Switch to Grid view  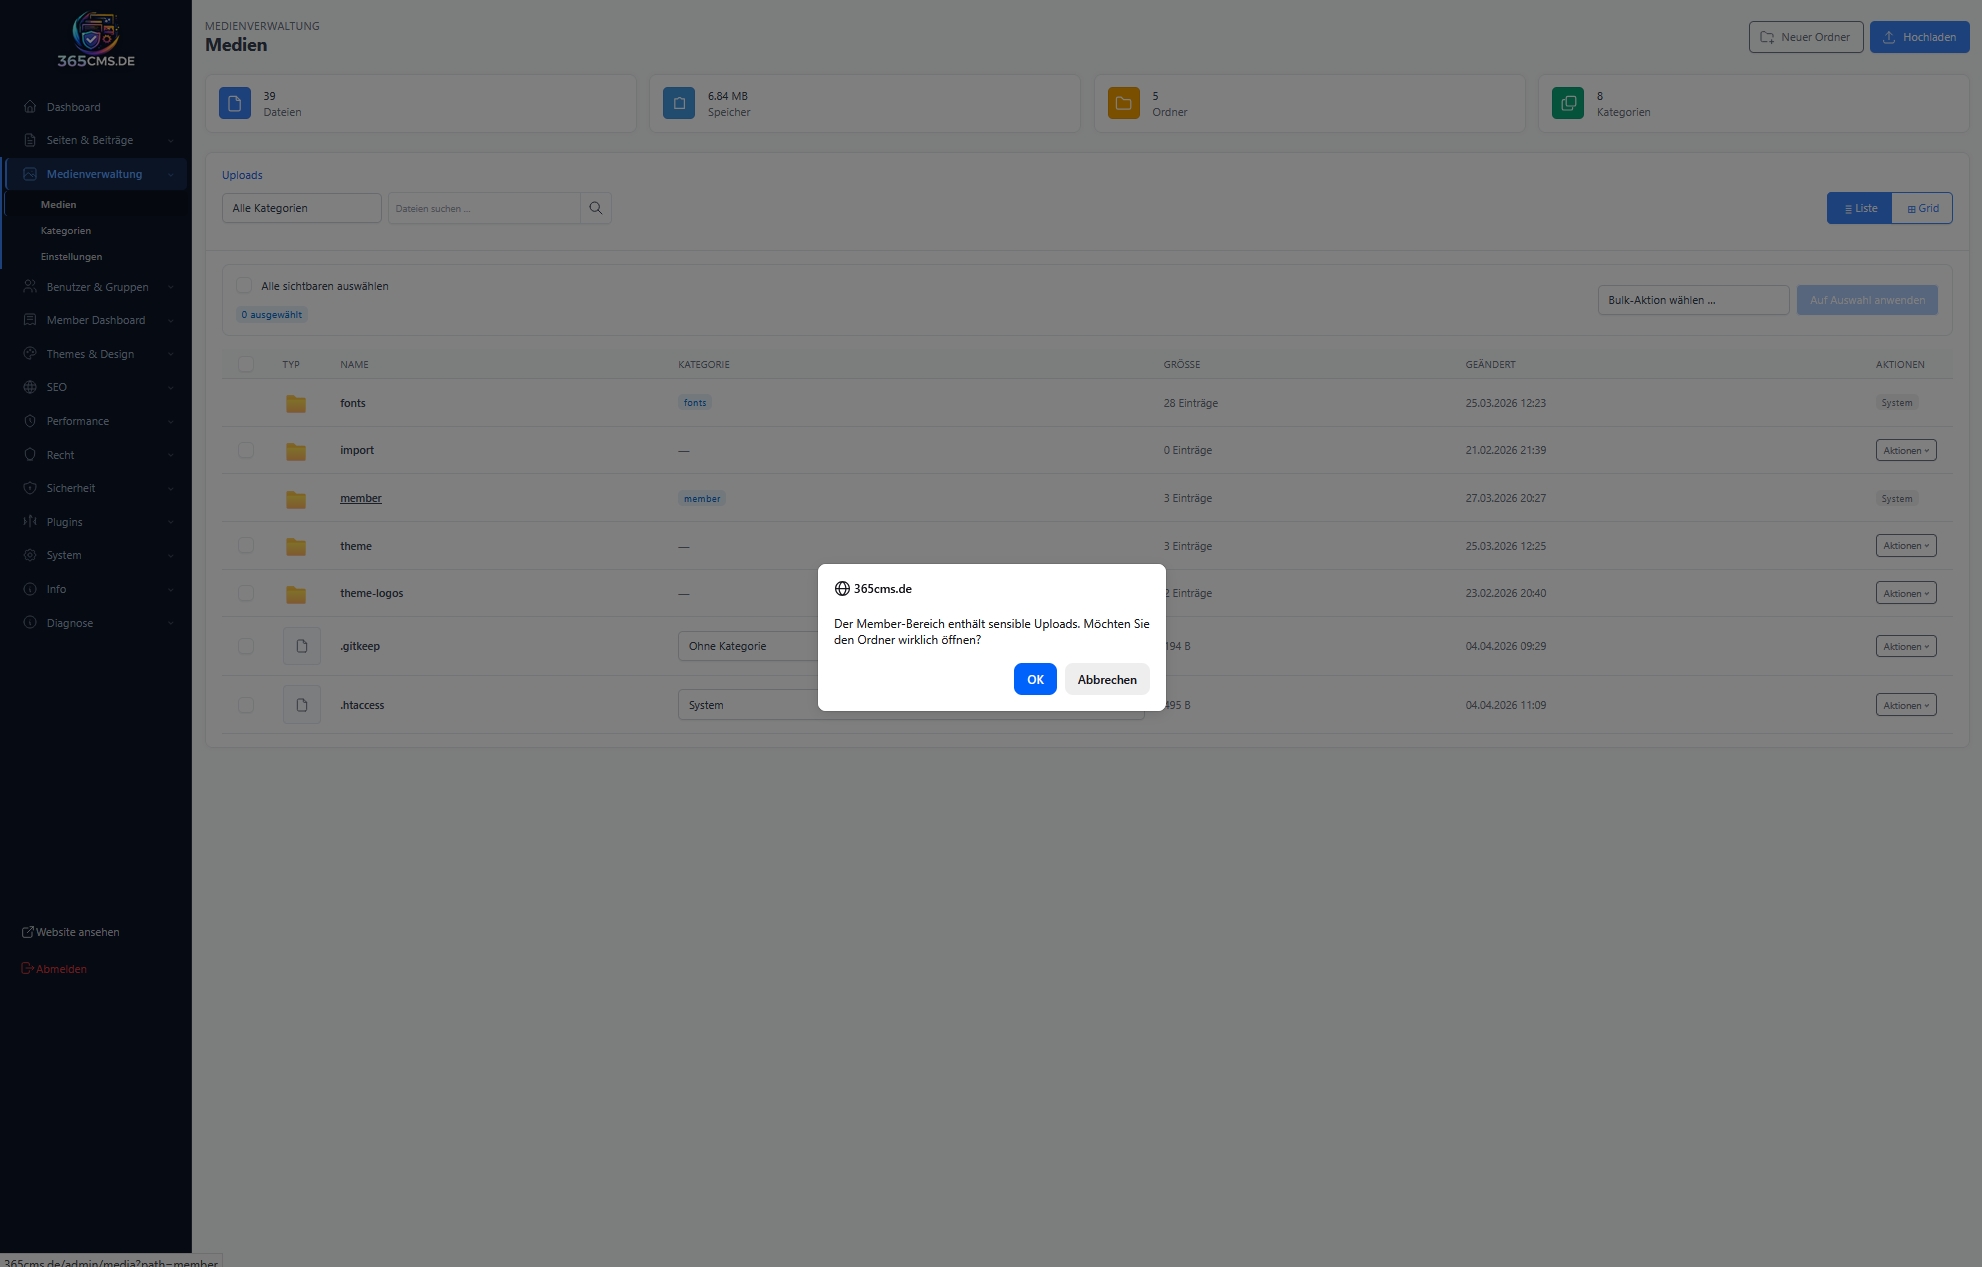click(1922, 208)
